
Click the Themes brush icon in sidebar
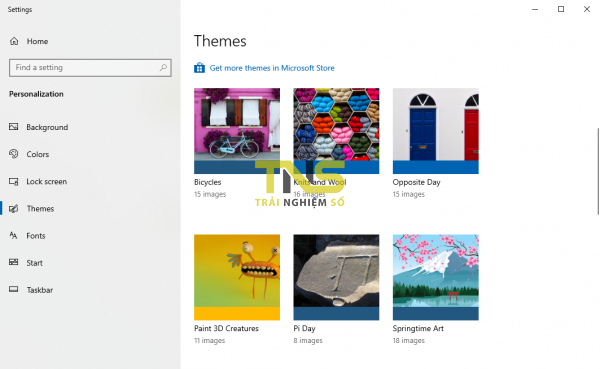14,209
